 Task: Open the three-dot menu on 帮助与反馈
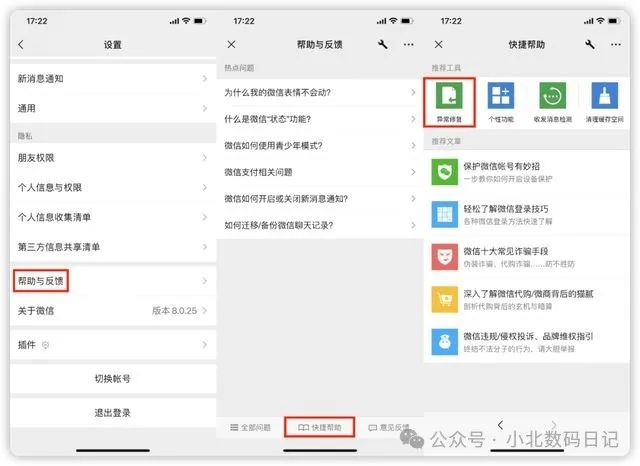pos(409,44)
